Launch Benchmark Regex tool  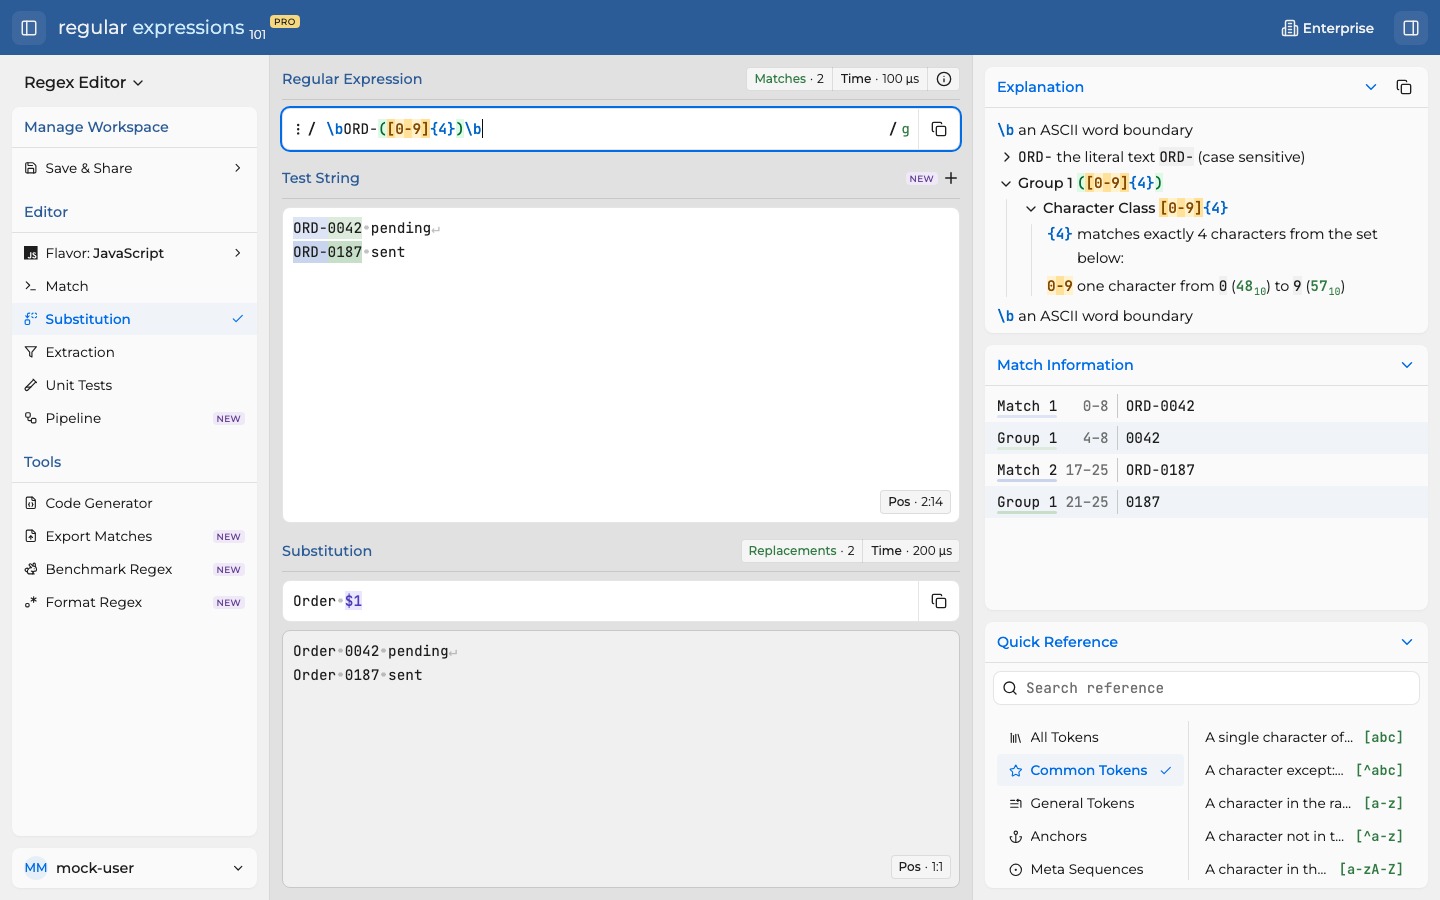[134, 569]
